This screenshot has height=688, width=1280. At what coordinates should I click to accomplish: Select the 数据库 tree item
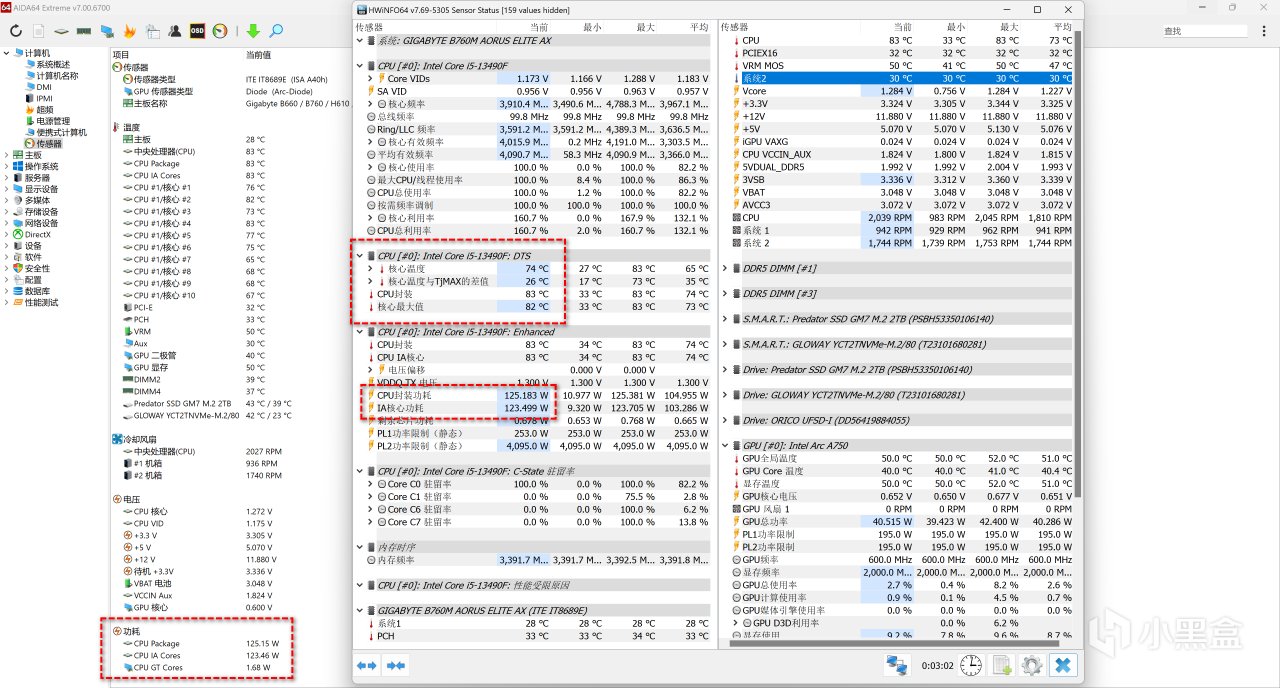(x=34, y=291)
